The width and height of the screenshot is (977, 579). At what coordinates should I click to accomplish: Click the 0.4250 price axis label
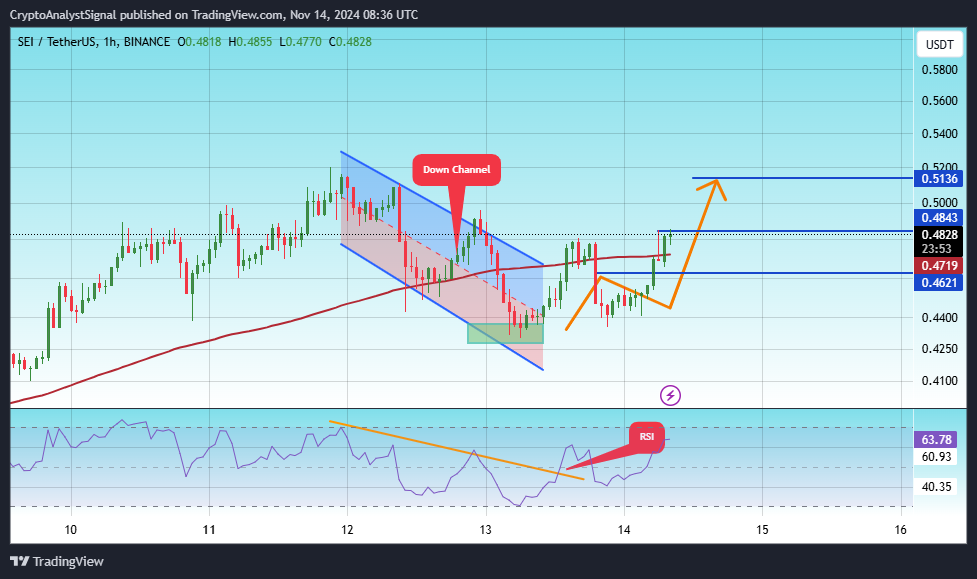[940, 348]
